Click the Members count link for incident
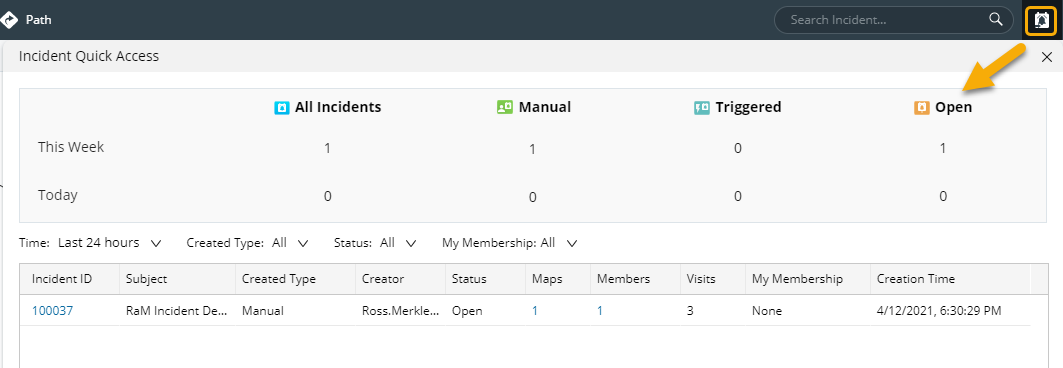Image resolution: width=1063 pixels, height=368 pixels. pyautogui.click(x=600, y=311)
